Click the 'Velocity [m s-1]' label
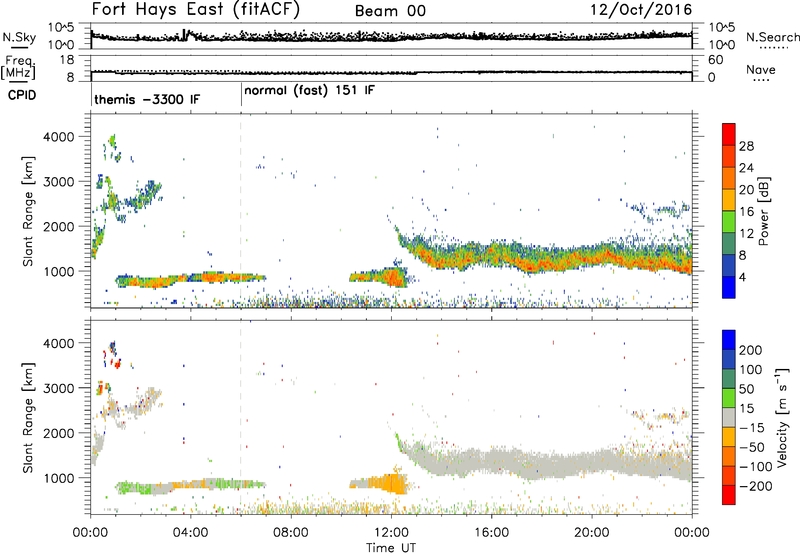Image resolution: width=800 pixels, height=554 pixels. 781,417
